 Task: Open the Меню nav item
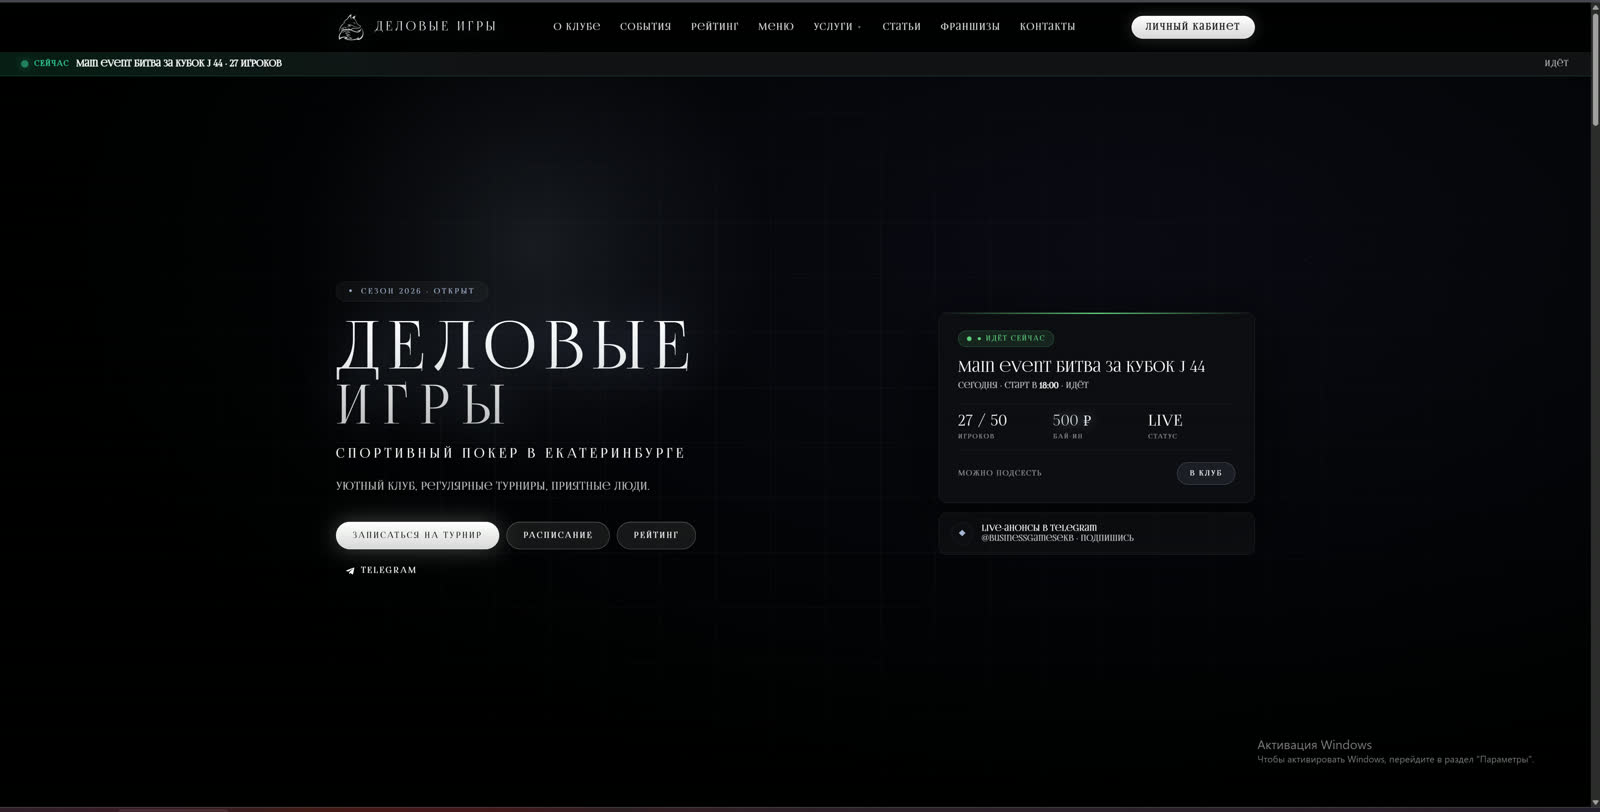pos(775,27)
